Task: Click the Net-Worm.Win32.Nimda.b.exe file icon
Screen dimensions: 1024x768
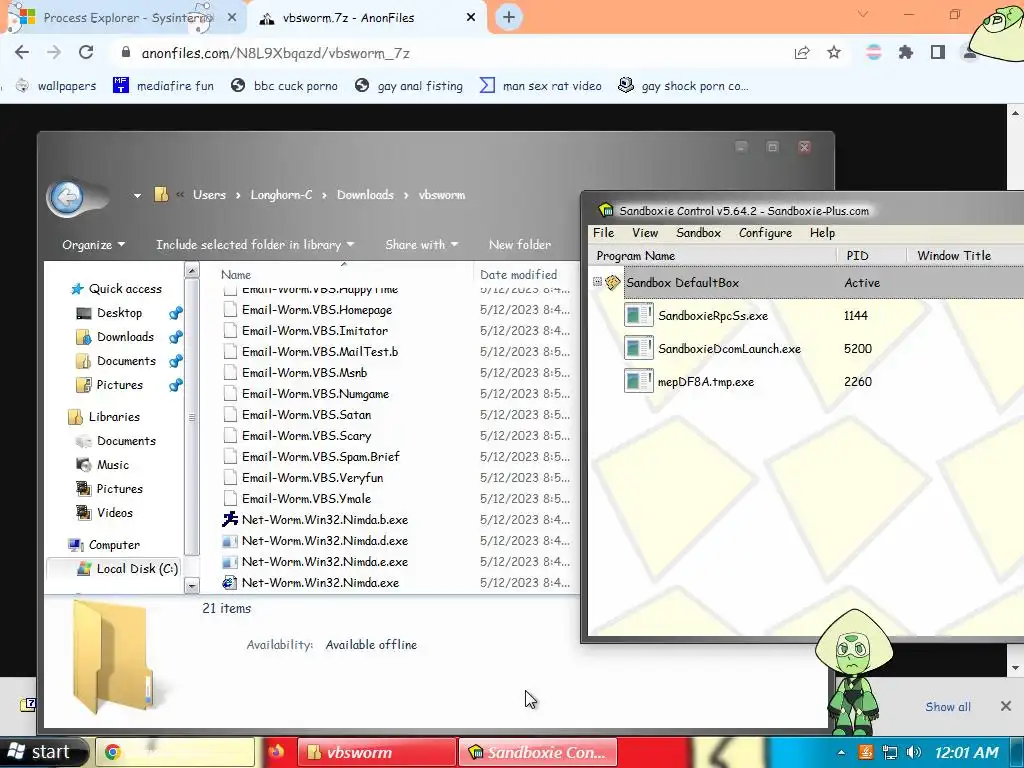Action: pos(230,519)
